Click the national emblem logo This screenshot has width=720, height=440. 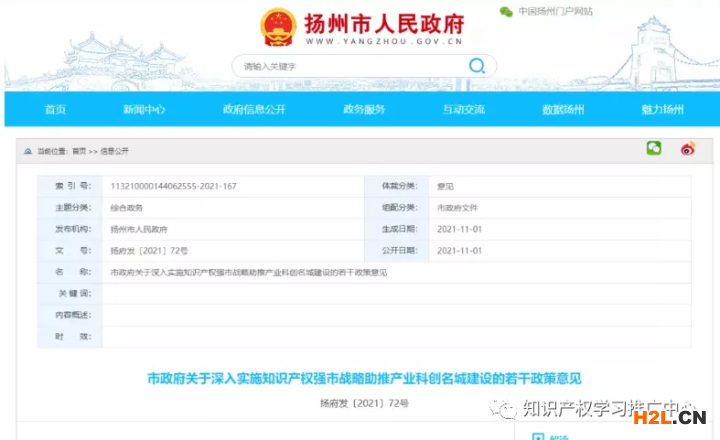[277, 27]
